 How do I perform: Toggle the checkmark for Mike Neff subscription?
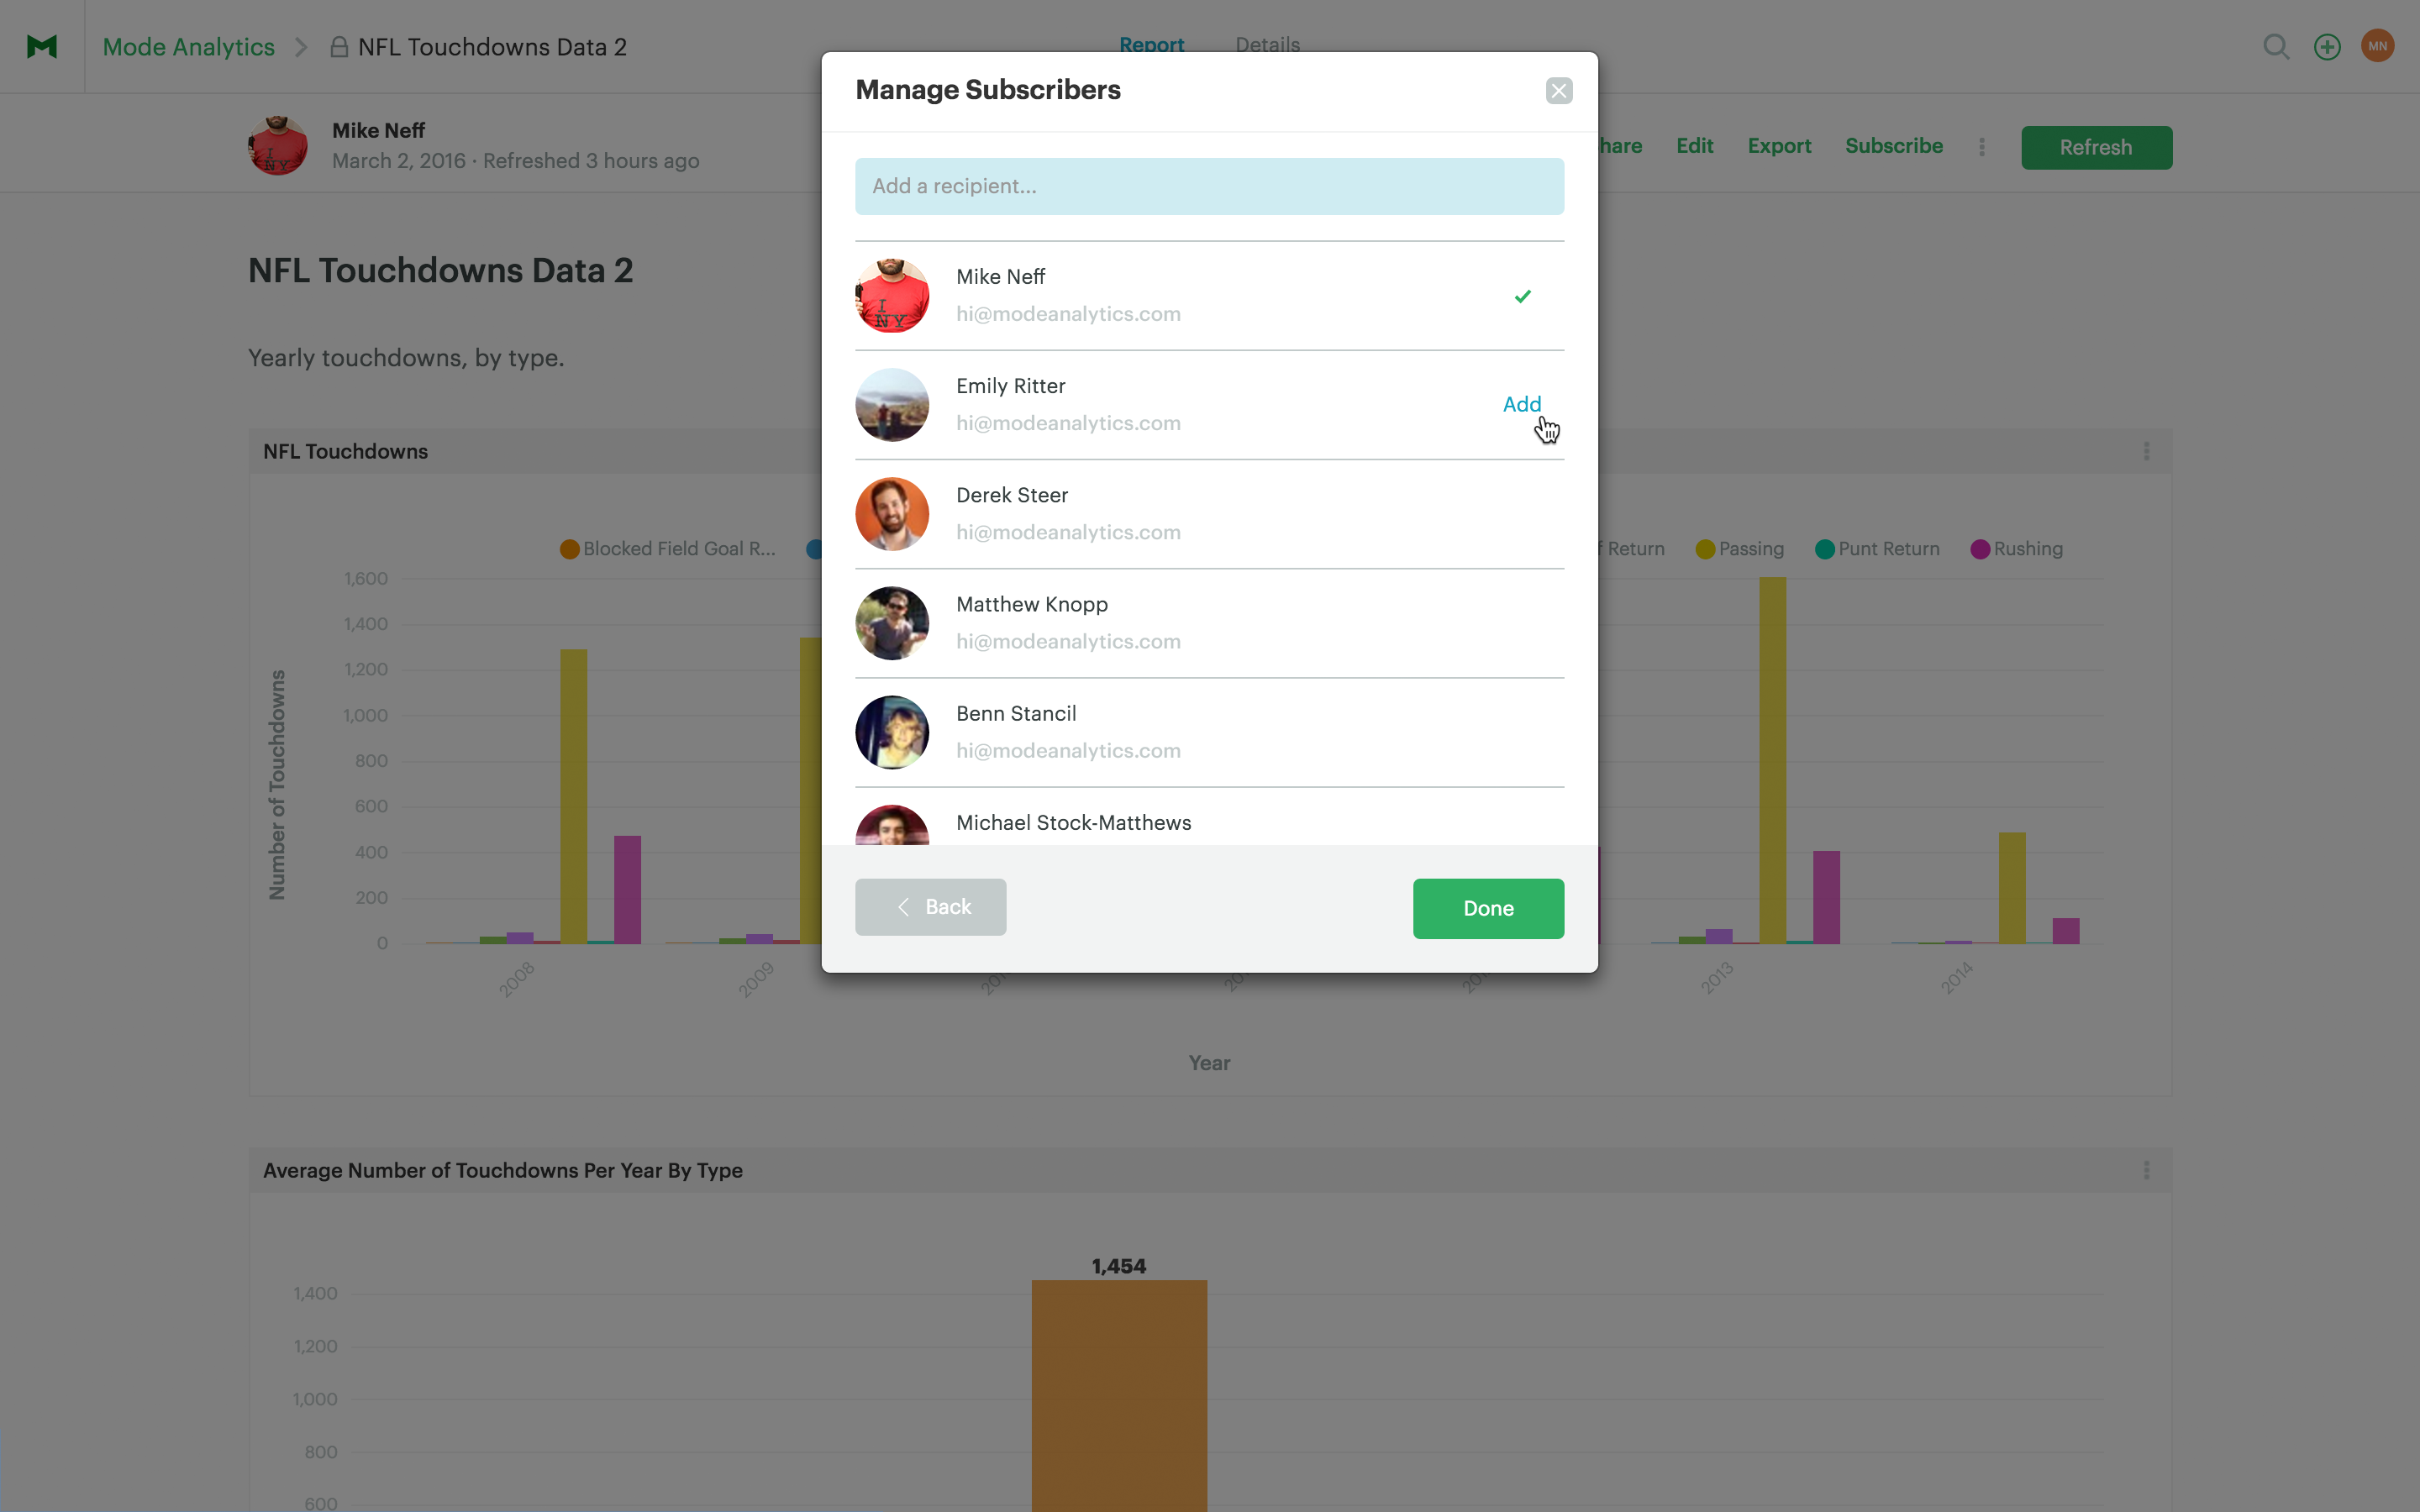coord(1523,294)
